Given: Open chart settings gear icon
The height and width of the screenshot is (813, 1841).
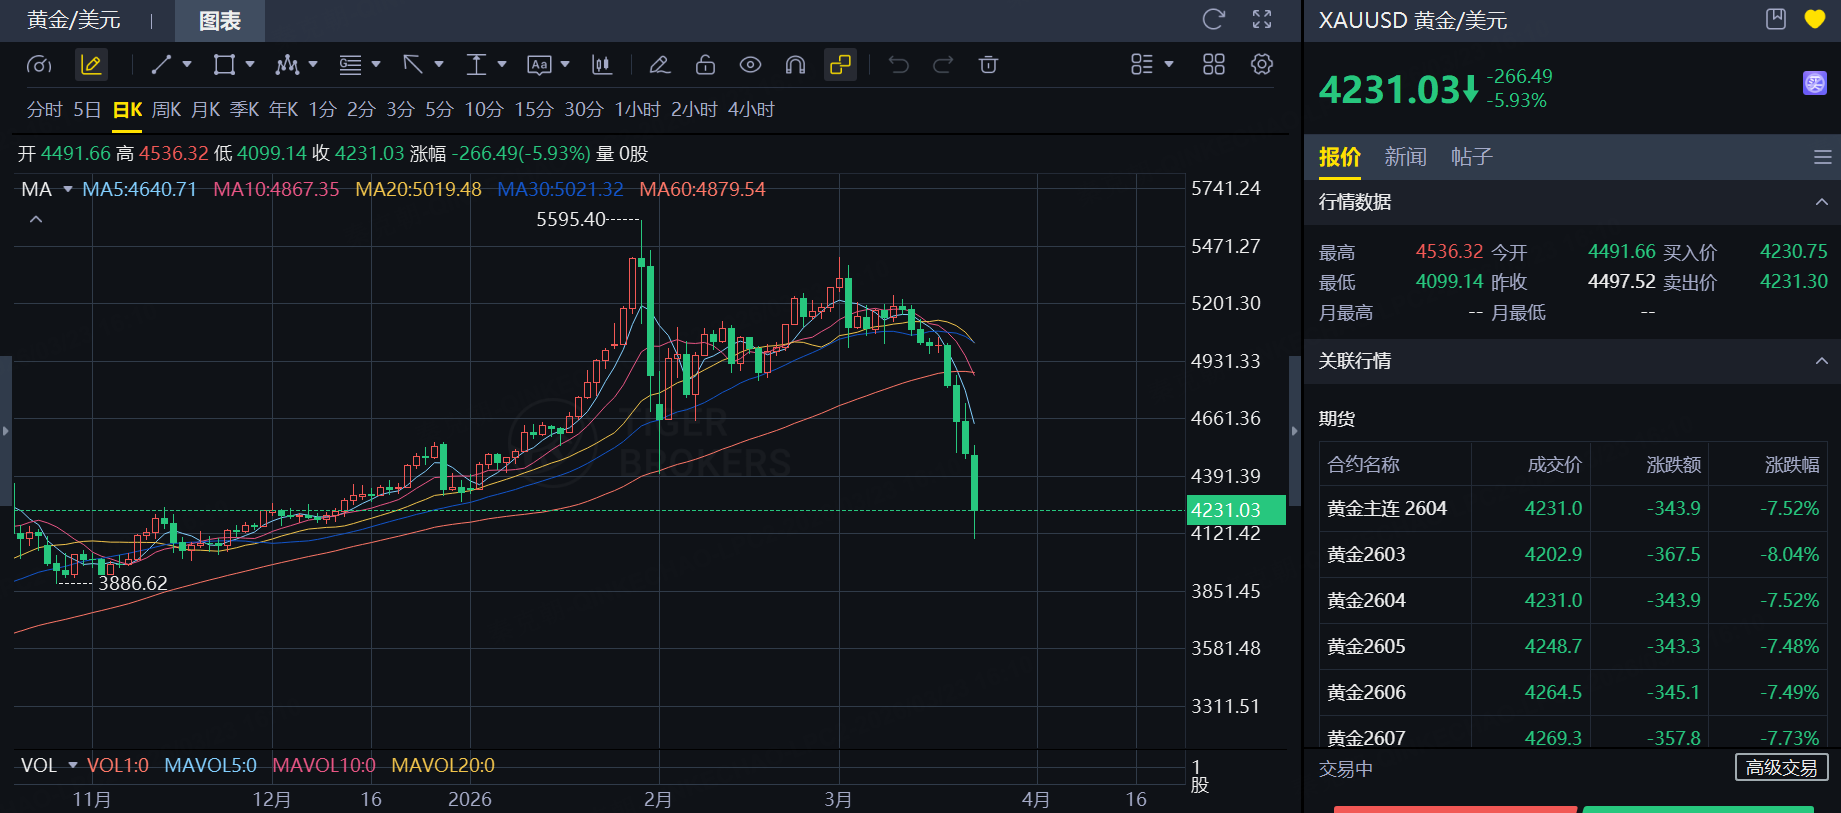Looking at the screenshot, I should coord(1262,65).
